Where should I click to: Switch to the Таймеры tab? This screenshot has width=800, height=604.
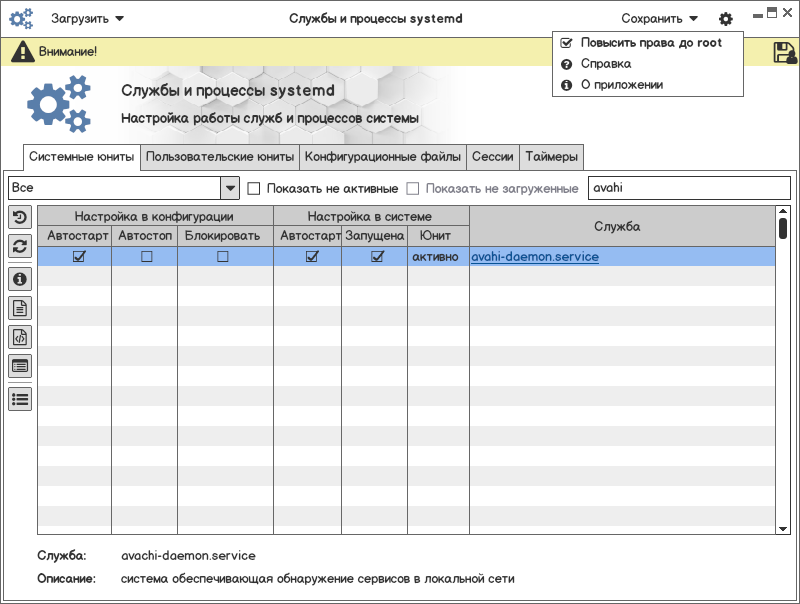[x=551, y=157]
